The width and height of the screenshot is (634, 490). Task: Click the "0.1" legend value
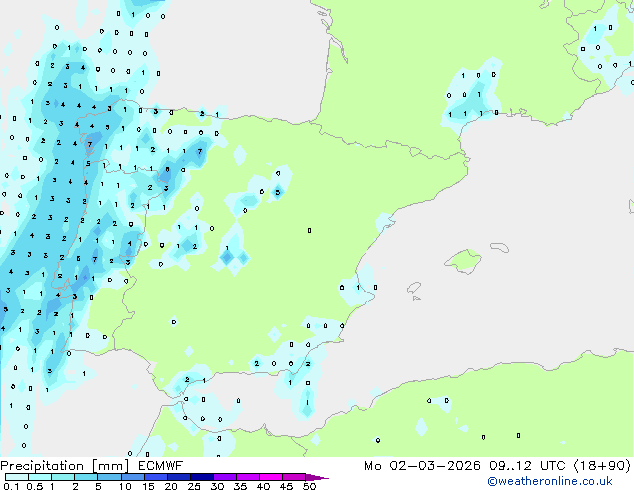pyautogui.click(x=11, y=486)
